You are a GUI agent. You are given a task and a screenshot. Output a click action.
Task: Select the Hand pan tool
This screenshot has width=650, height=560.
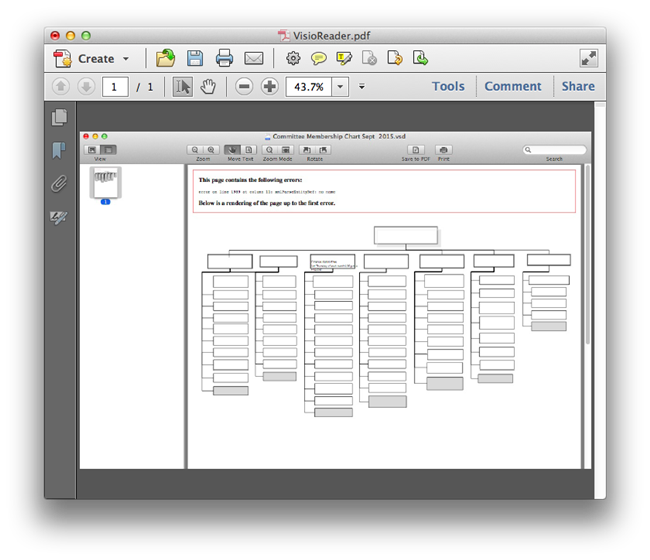pyautogui.click(x=208, y=87)
